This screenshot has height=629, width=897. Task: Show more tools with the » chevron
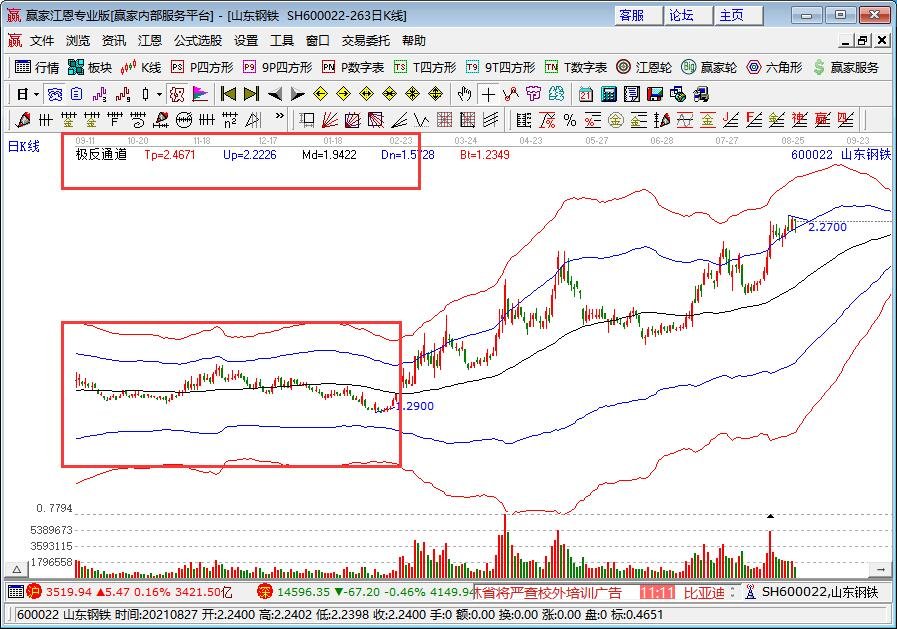(x=279, y=116)
